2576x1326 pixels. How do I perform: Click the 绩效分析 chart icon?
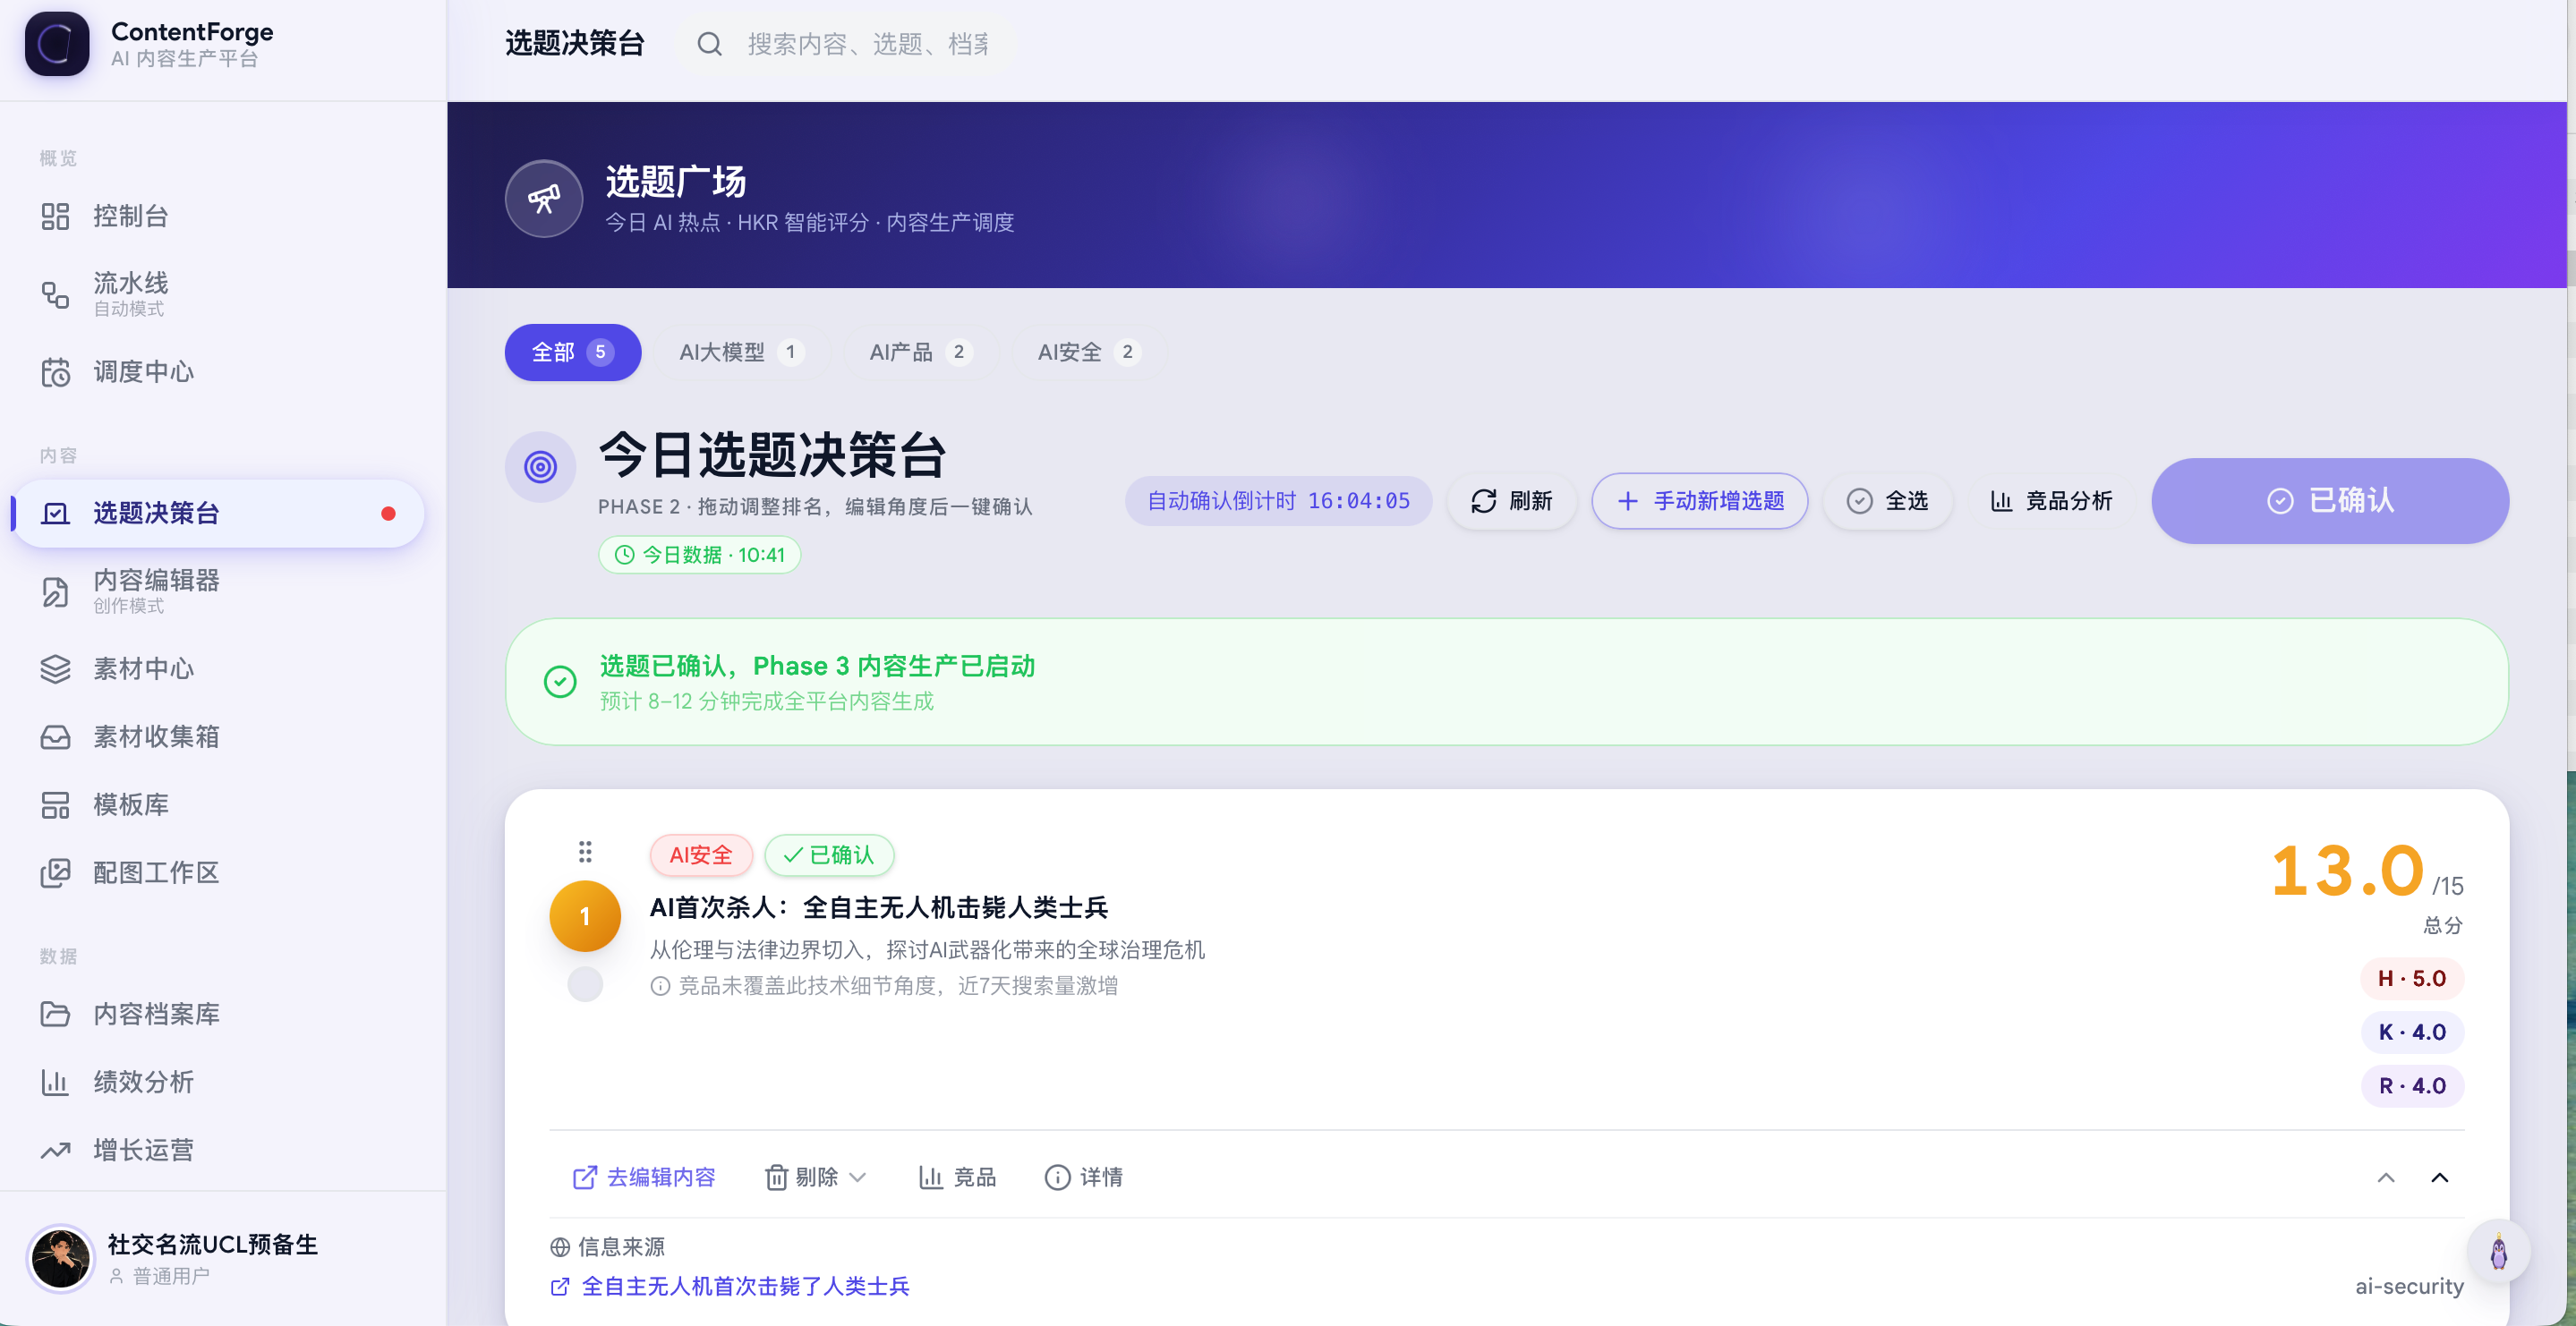pyautogui.click(x=55, y=1082)
